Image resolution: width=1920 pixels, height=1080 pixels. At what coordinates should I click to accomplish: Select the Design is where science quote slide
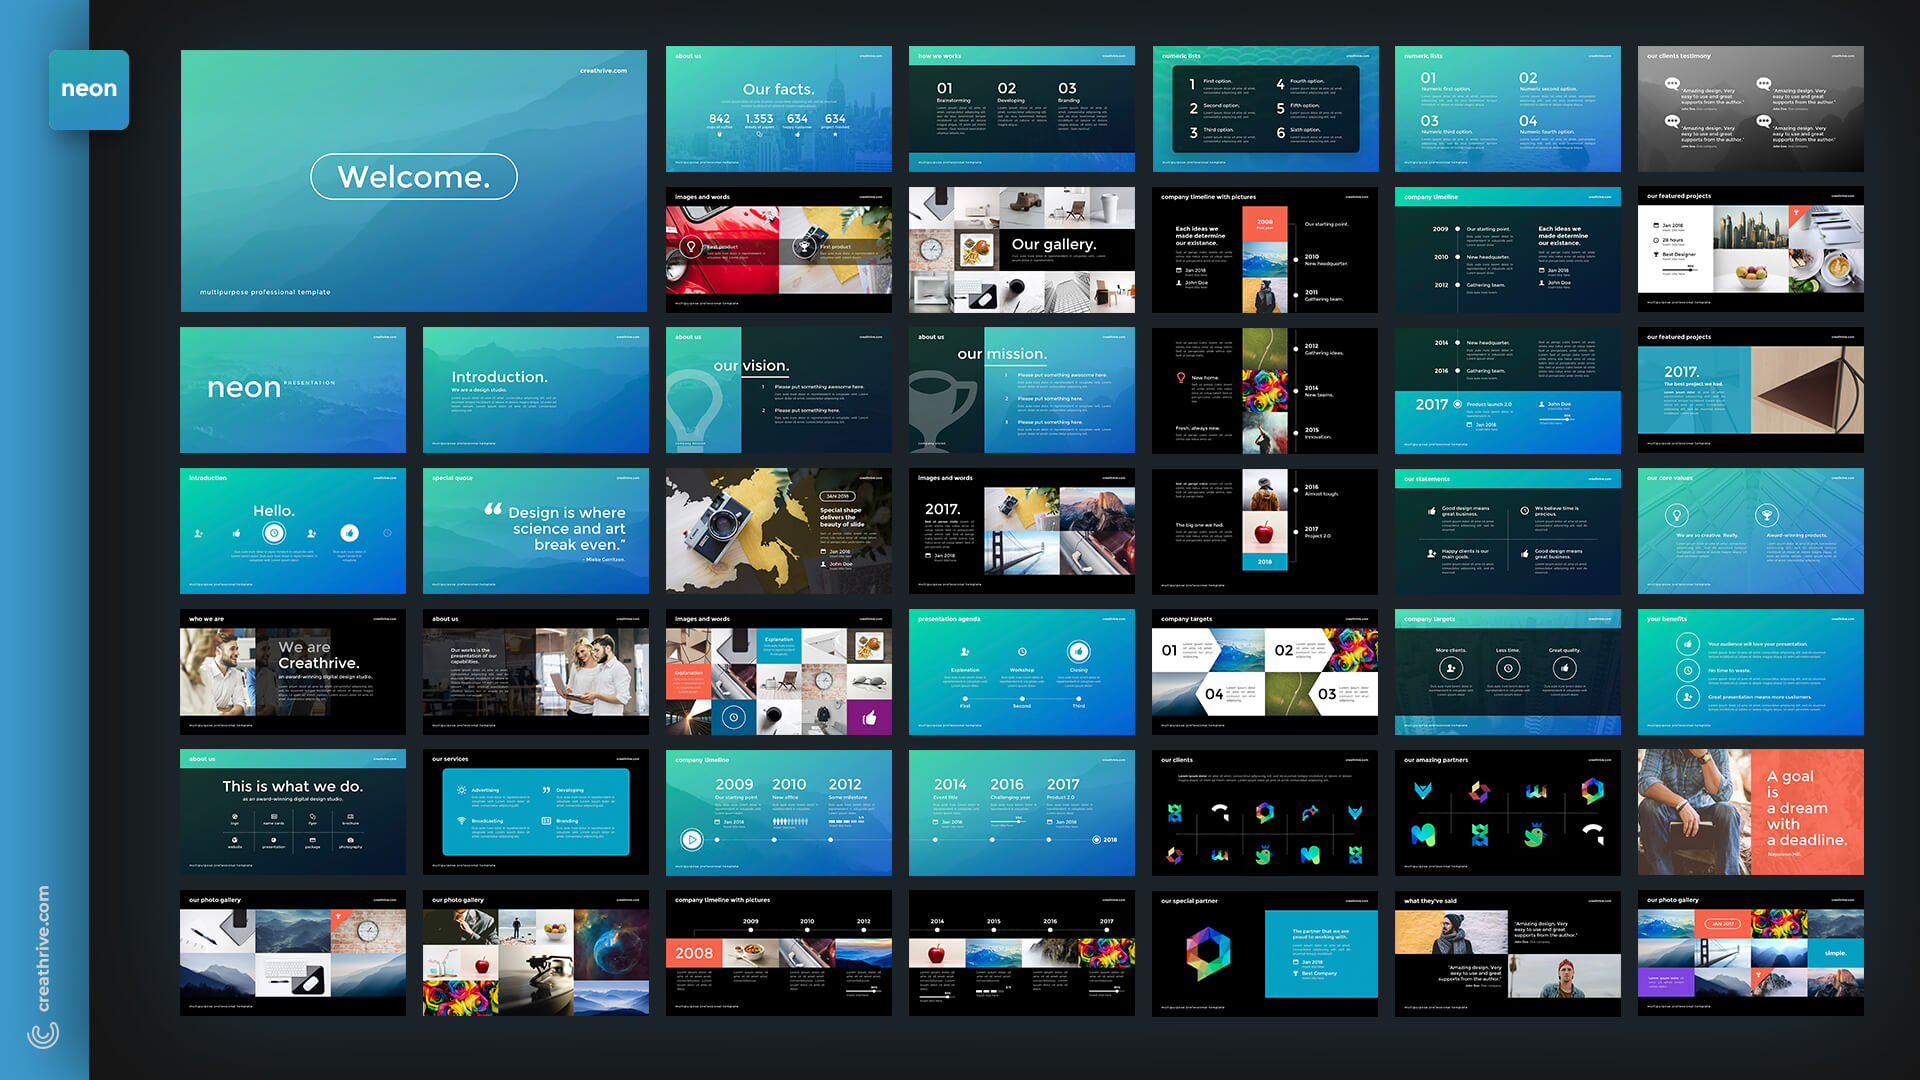pos(535,530)
